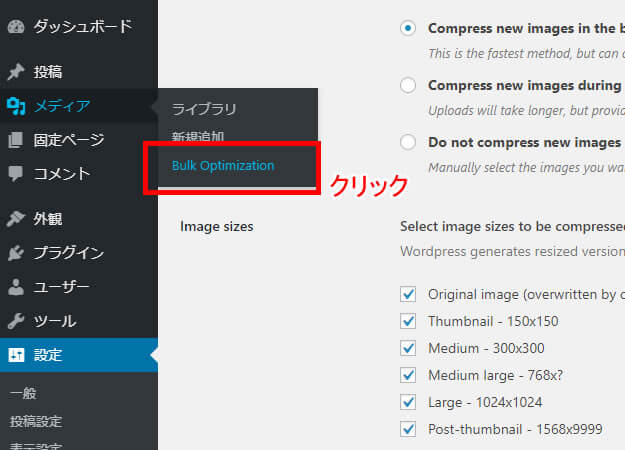625x450 pixels.
Task: Open the 外観 menu item
Action: click(48, 219)
